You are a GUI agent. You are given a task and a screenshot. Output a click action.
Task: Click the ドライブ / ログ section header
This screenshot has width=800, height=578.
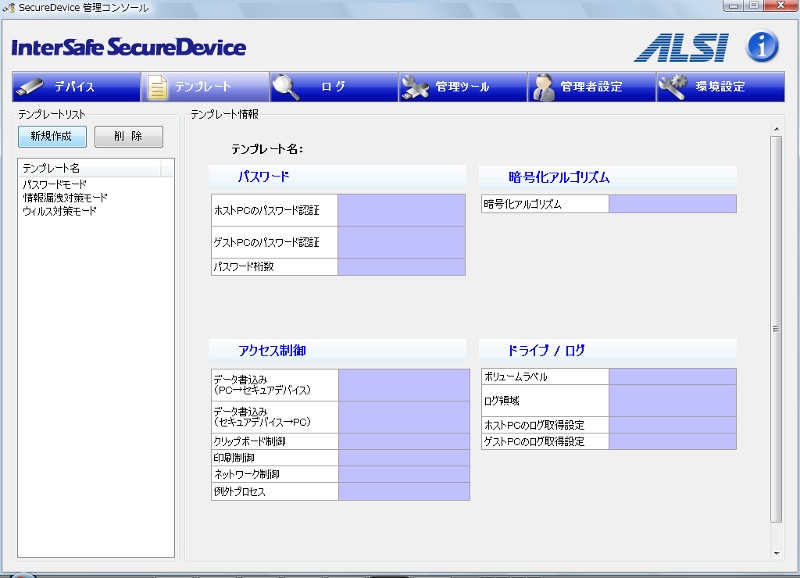(608, 350)
